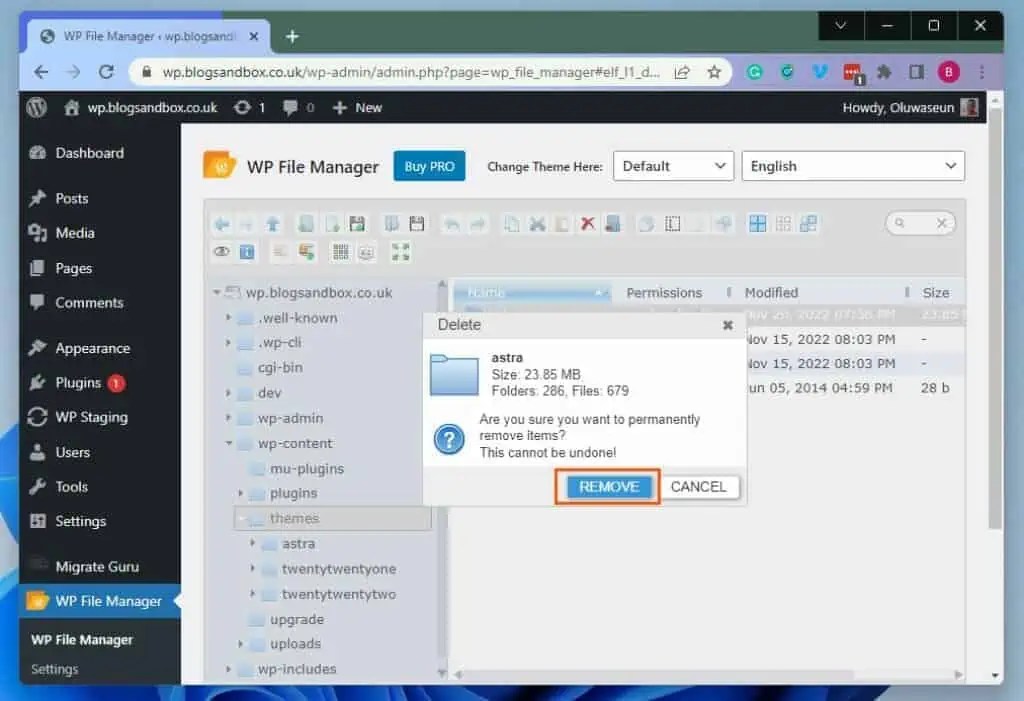Click inside the file search field
Screen dimensions: 1024x701
tap(912, 223)
